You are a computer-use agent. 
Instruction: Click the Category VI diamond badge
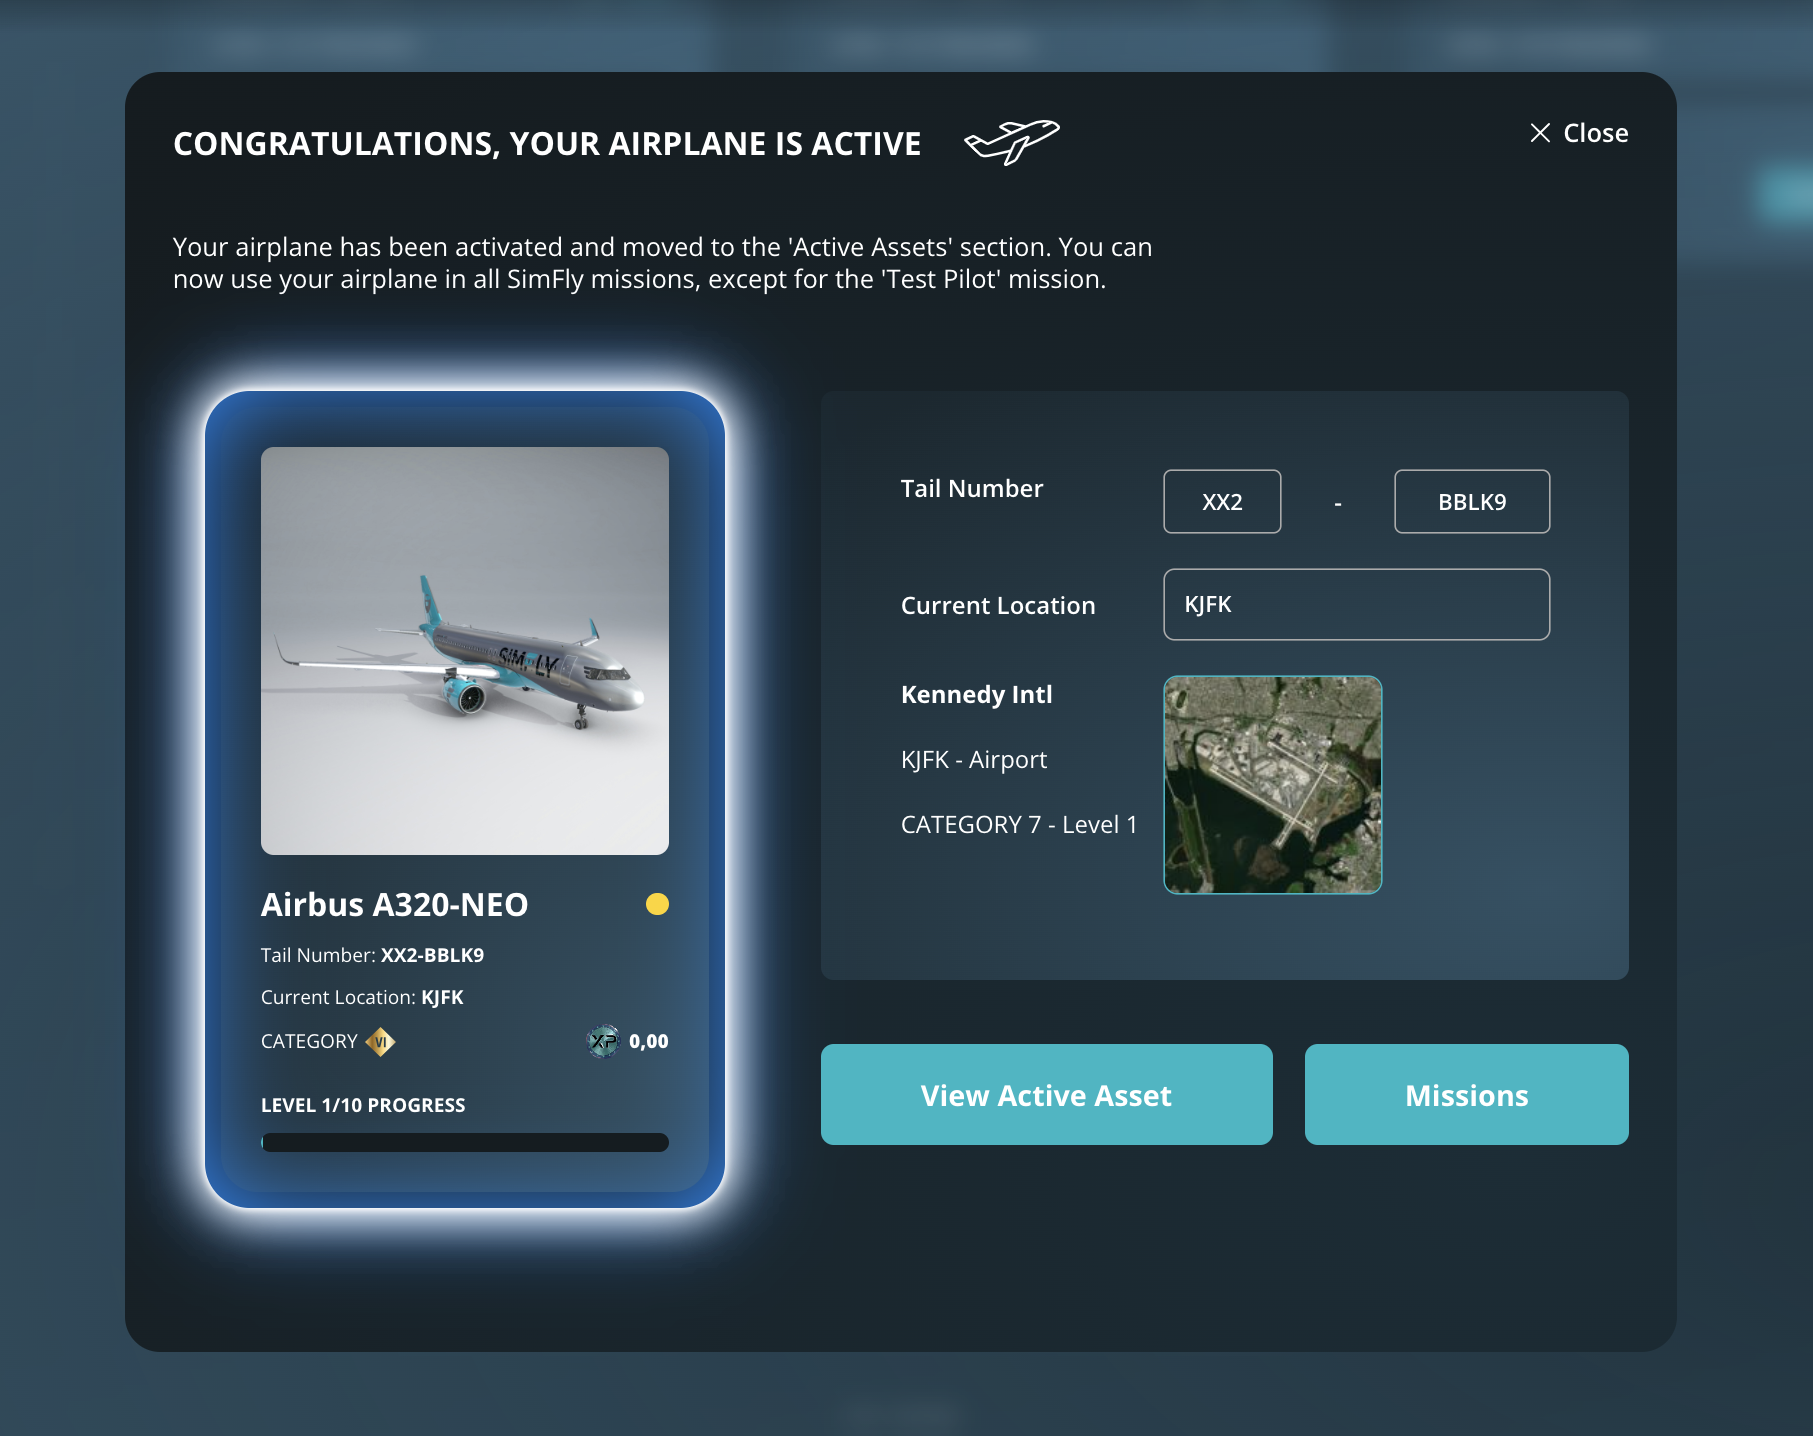[381, 1042]
